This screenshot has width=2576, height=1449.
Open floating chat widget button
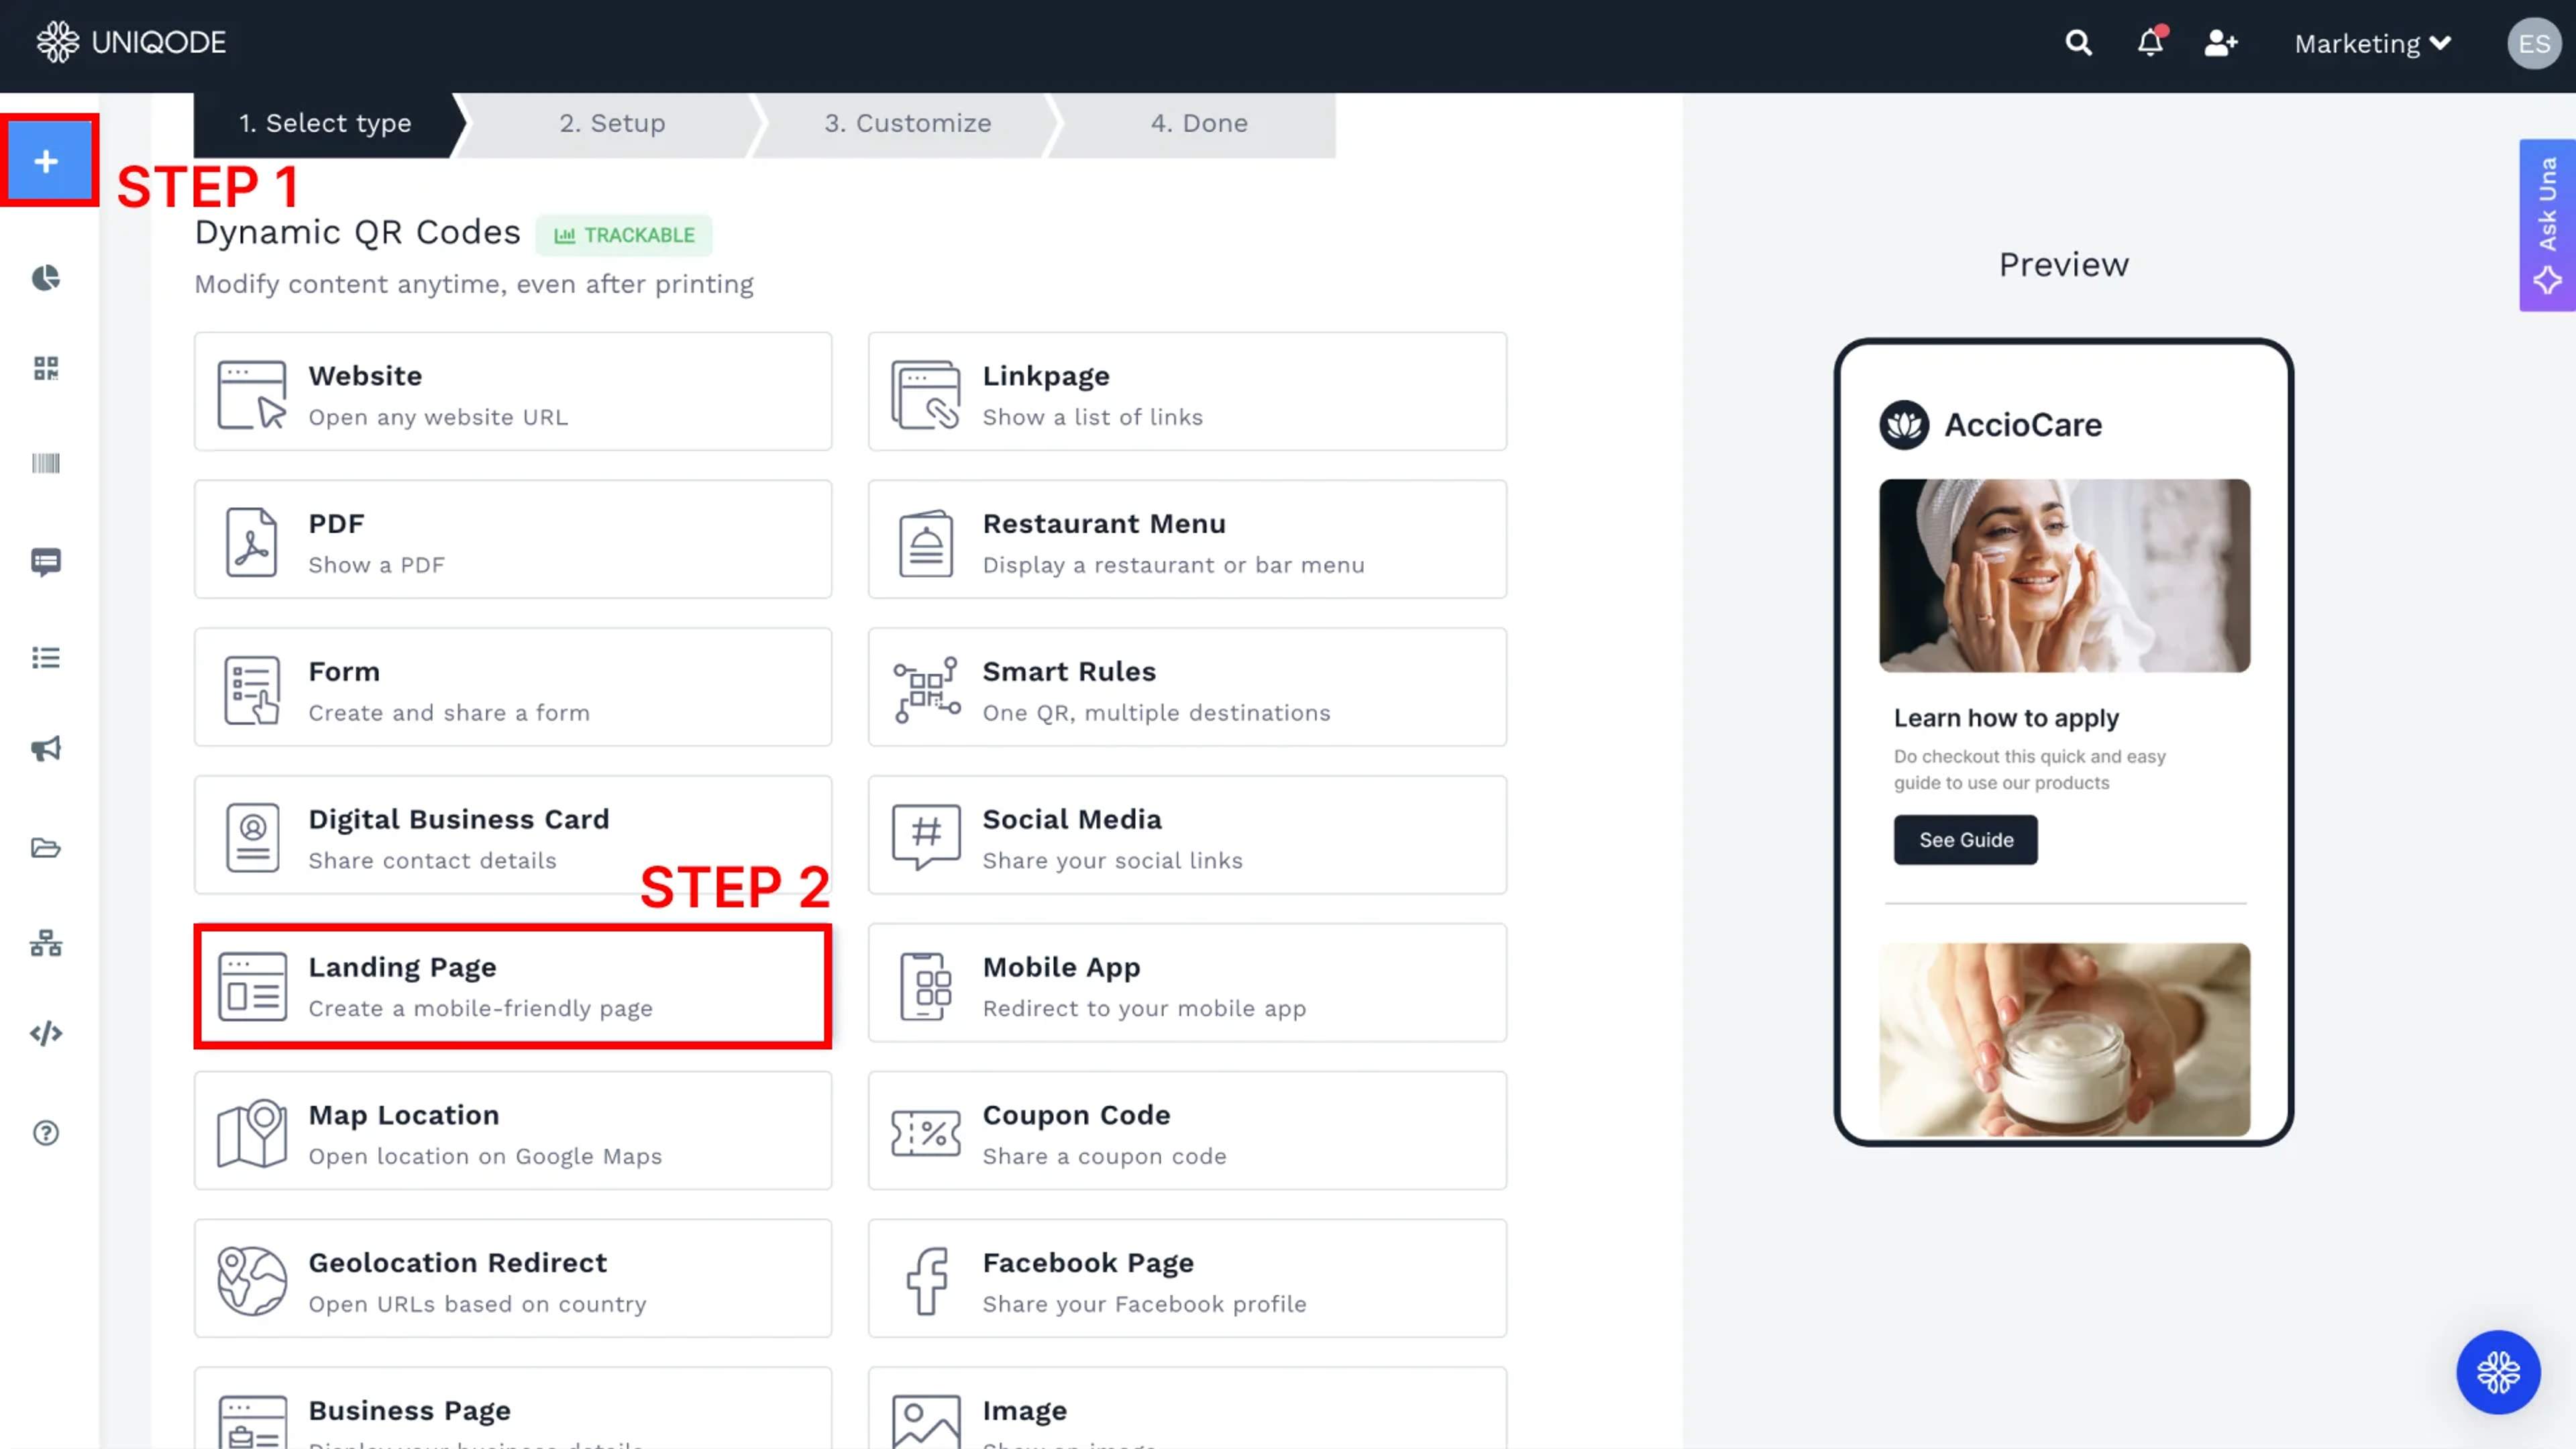(2497, 1372)
